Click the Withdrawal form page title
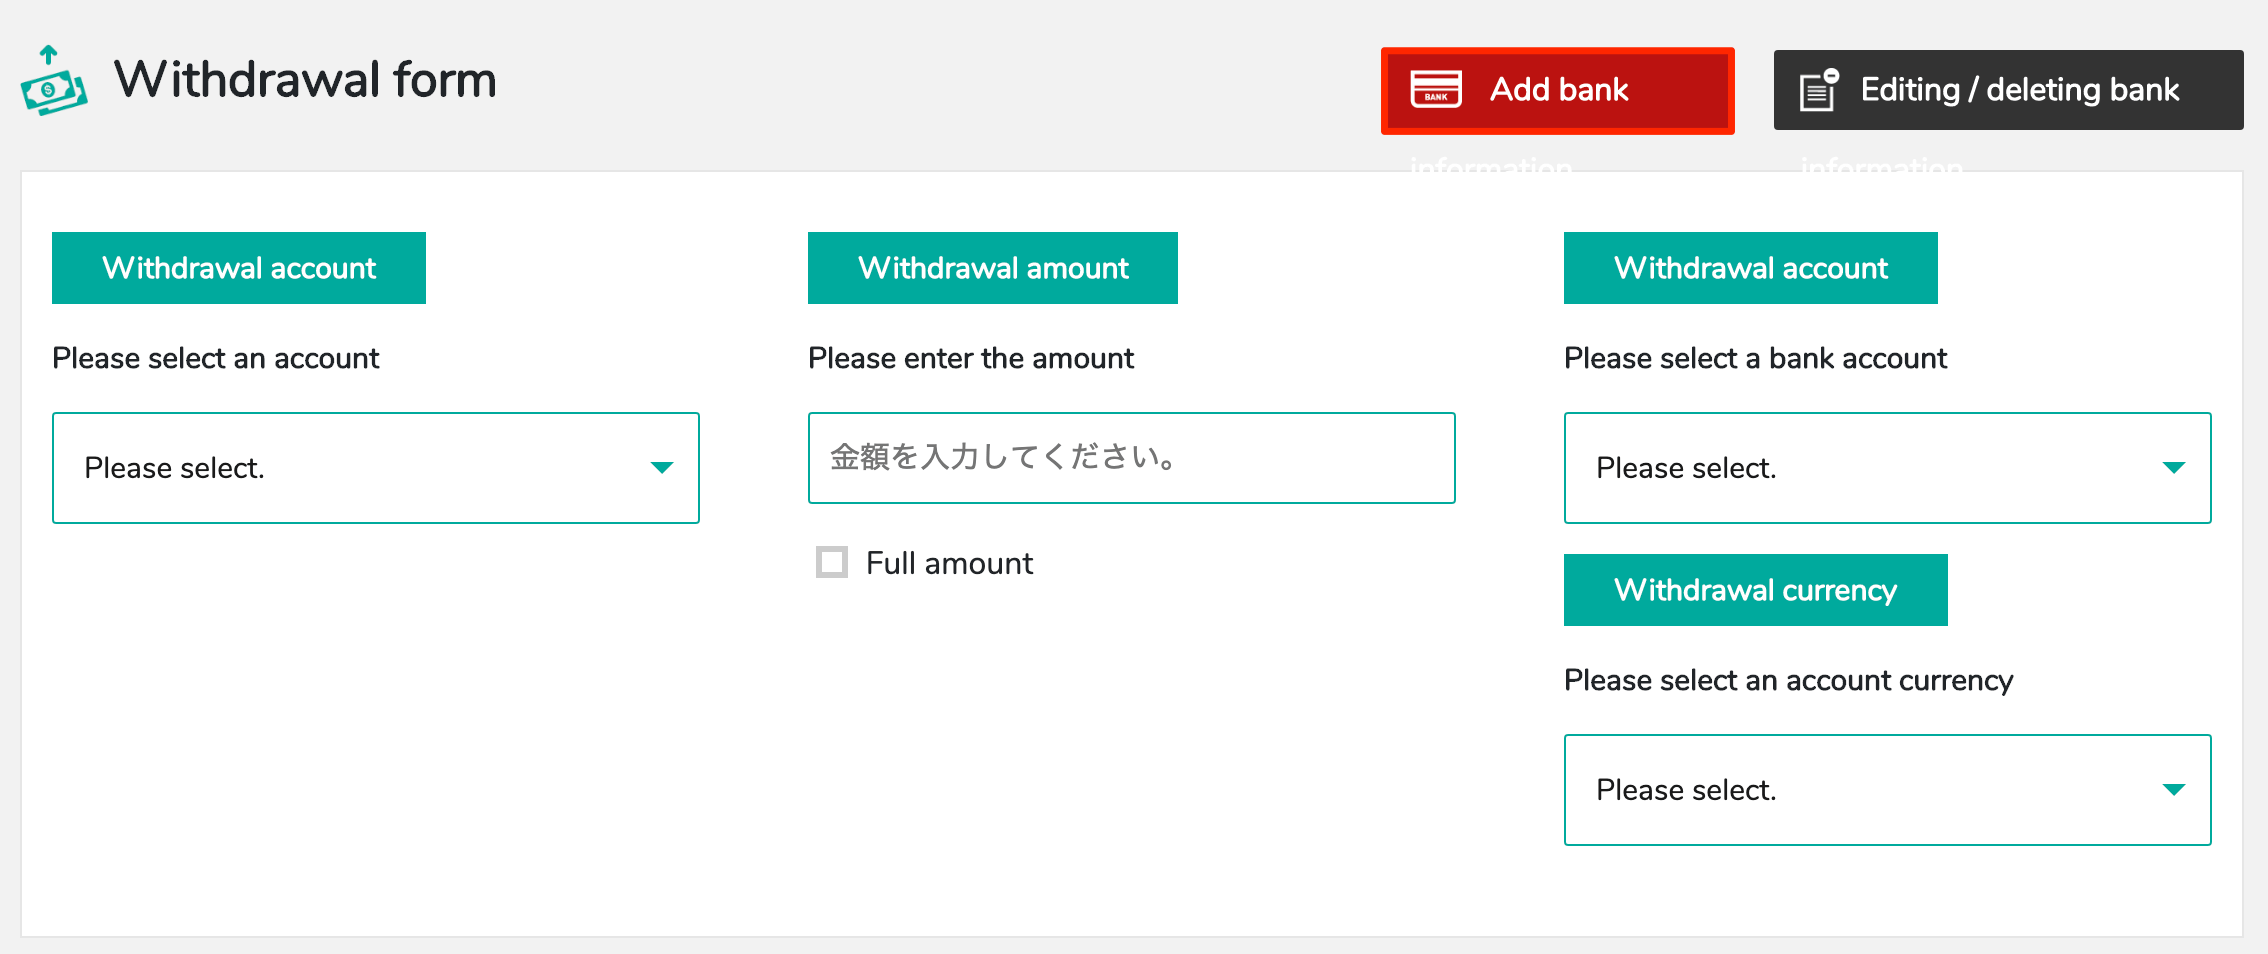This screenshot has width=2268, height=954. coord(305,80)
